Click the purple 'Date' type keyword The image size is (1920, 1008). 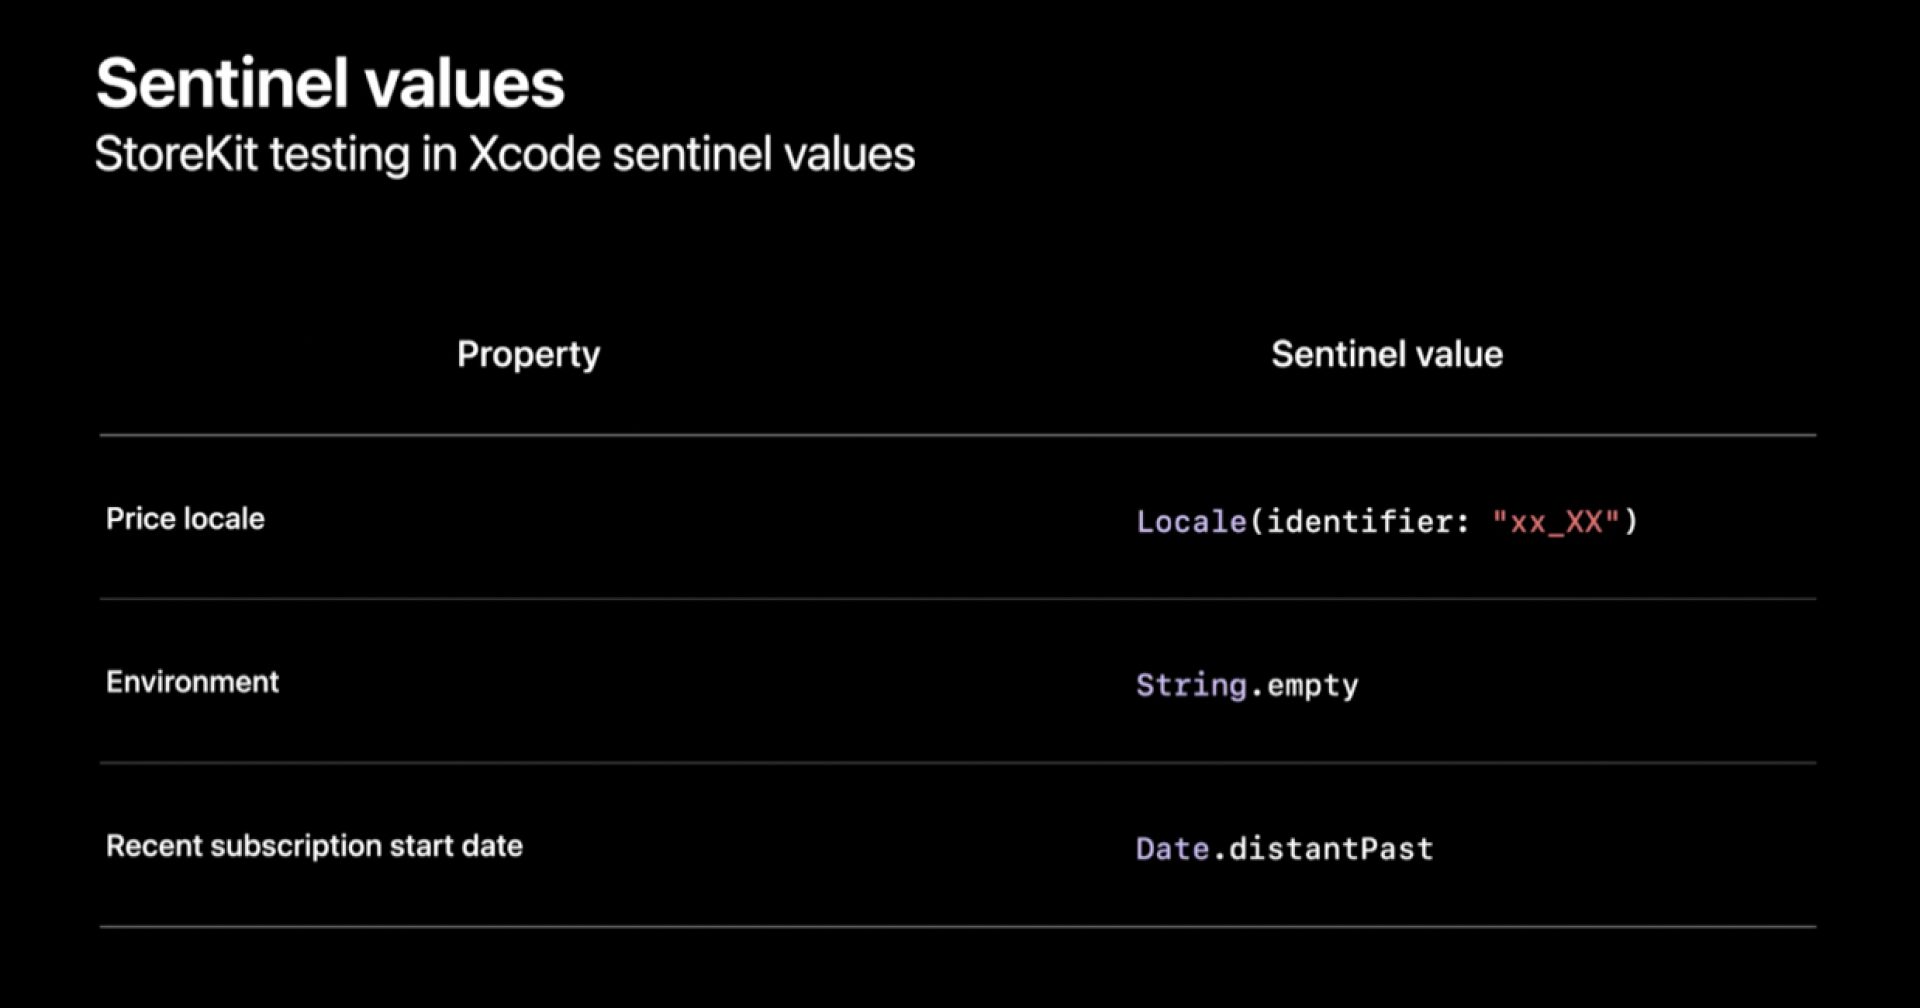pos(1173,849)
